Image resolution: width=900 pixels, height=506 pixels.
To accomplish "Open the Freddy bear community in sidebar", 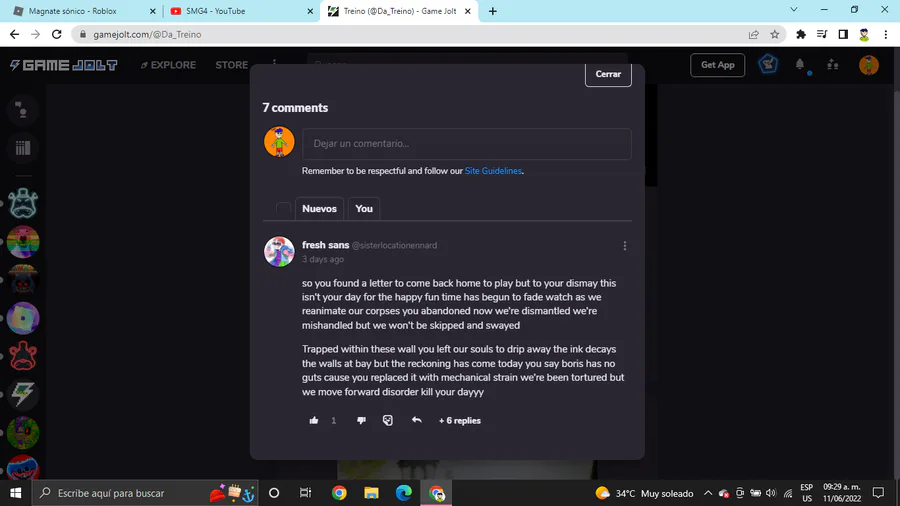I will pyautogui.click(x=23, y=203).
